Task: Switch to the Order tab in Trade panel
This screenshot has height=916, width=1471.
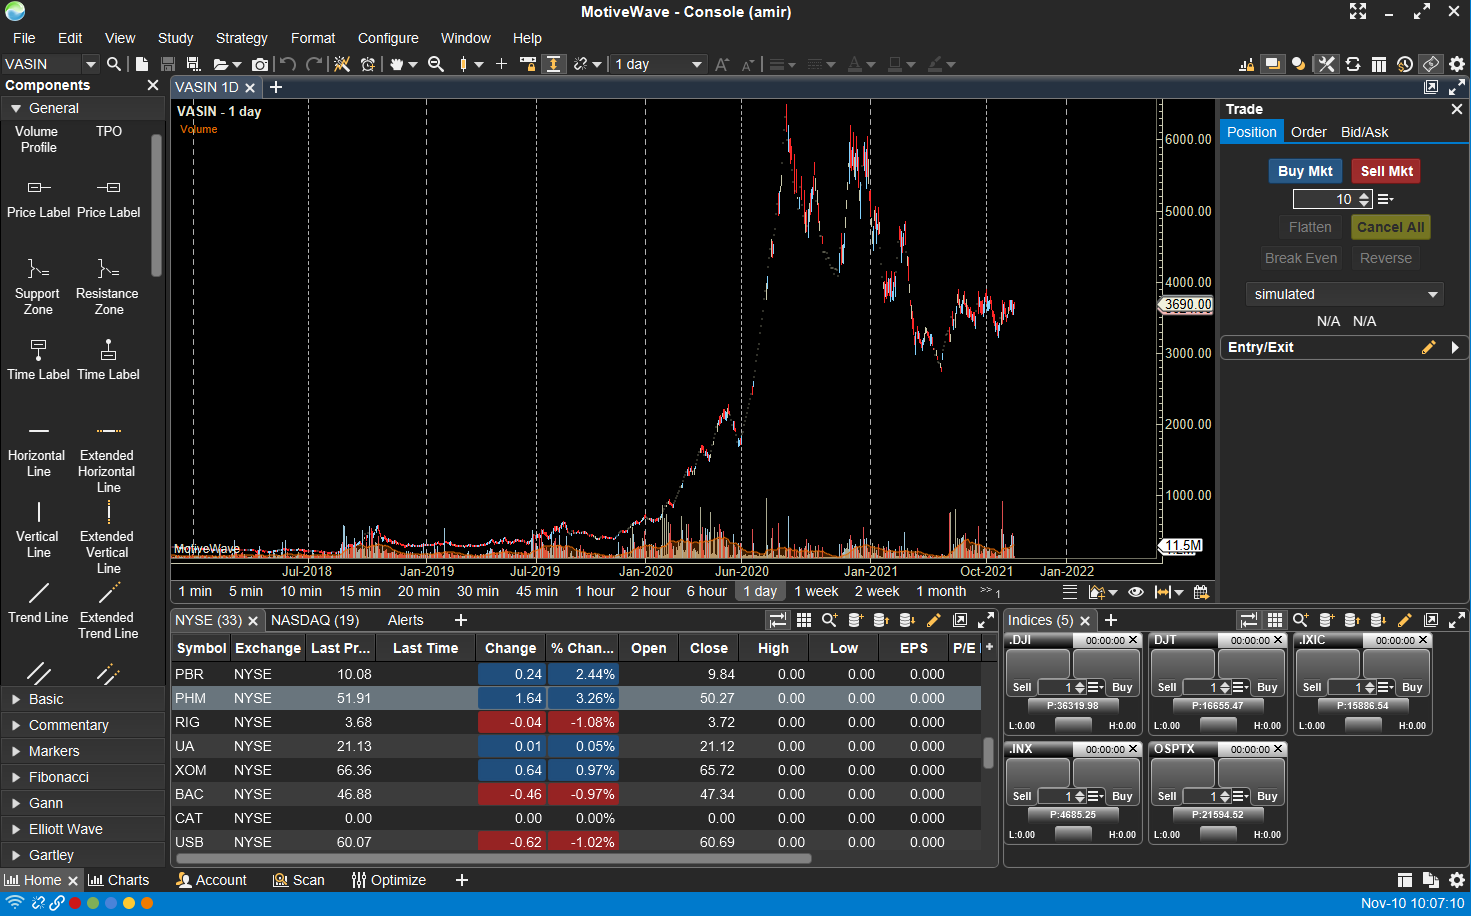Action: click(x=1308, y=132)
